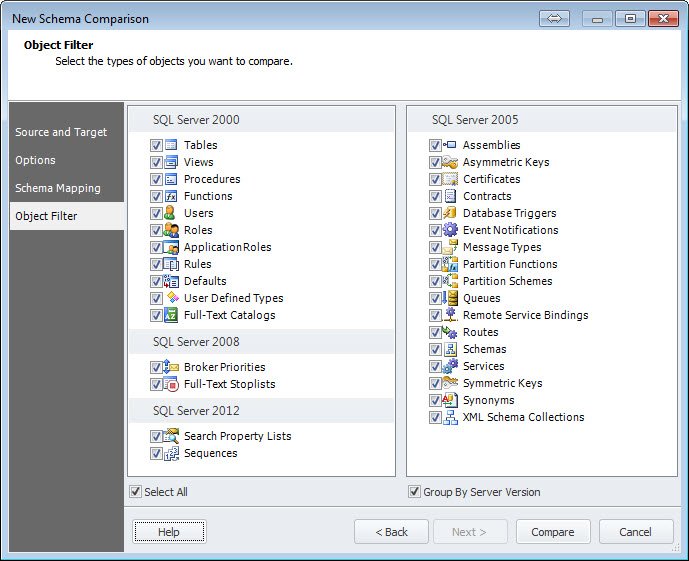Screen dimensions: 689x561
Task: Click the Event Notifications gear icon
Action: click(450, 230)
